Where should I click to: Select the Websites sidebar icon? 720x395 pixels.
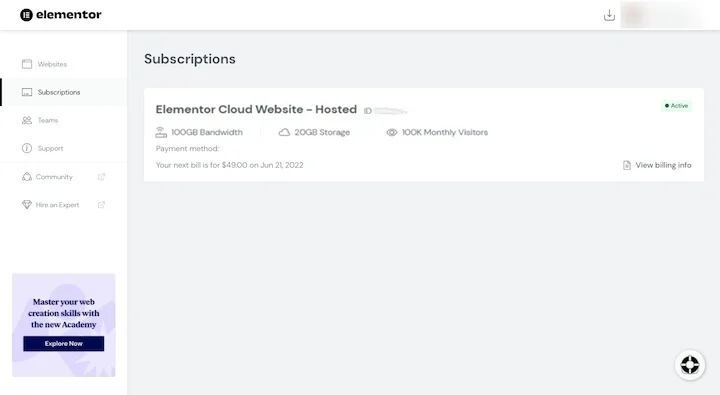click(27, 64)
